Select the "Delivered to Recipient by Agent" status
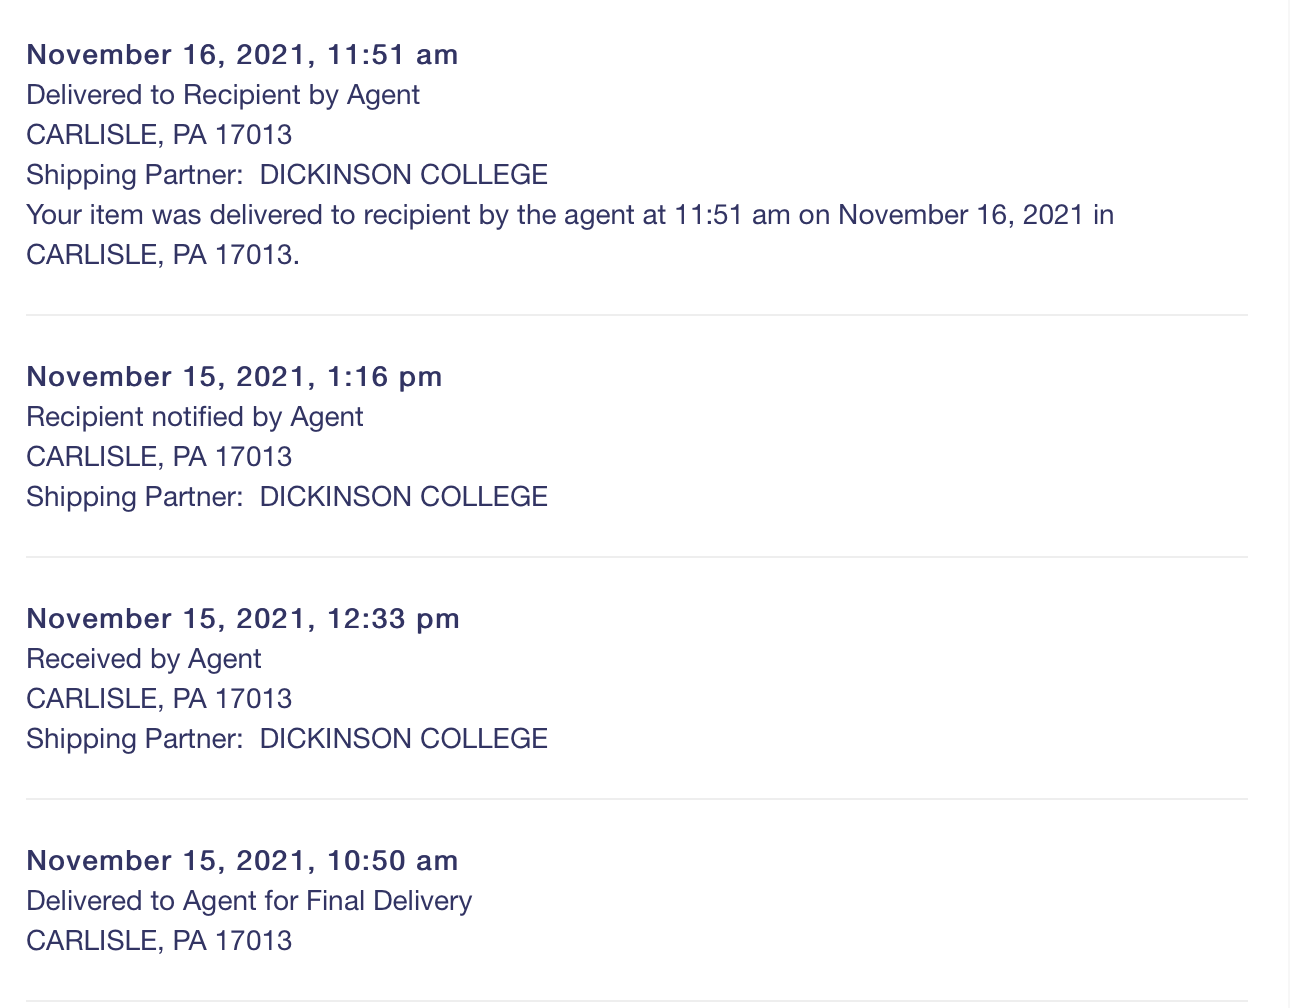 click(x=223, y=95)
